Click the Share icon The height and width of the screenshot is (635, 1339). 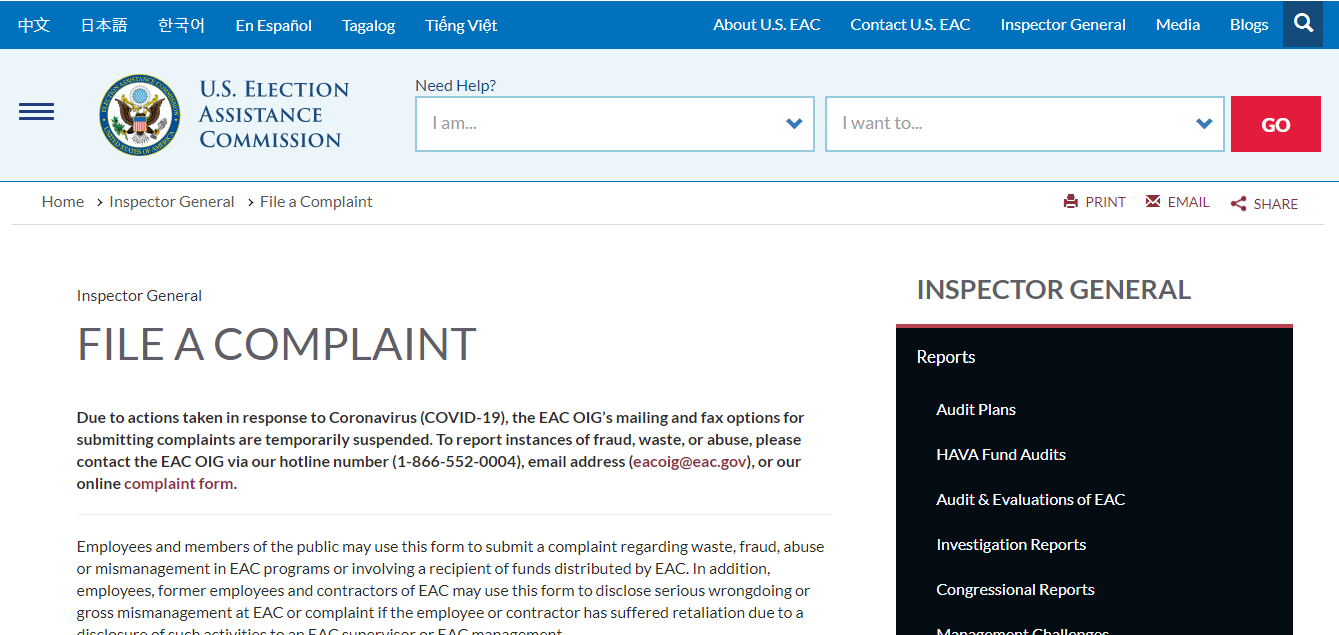coord(1238,204)
